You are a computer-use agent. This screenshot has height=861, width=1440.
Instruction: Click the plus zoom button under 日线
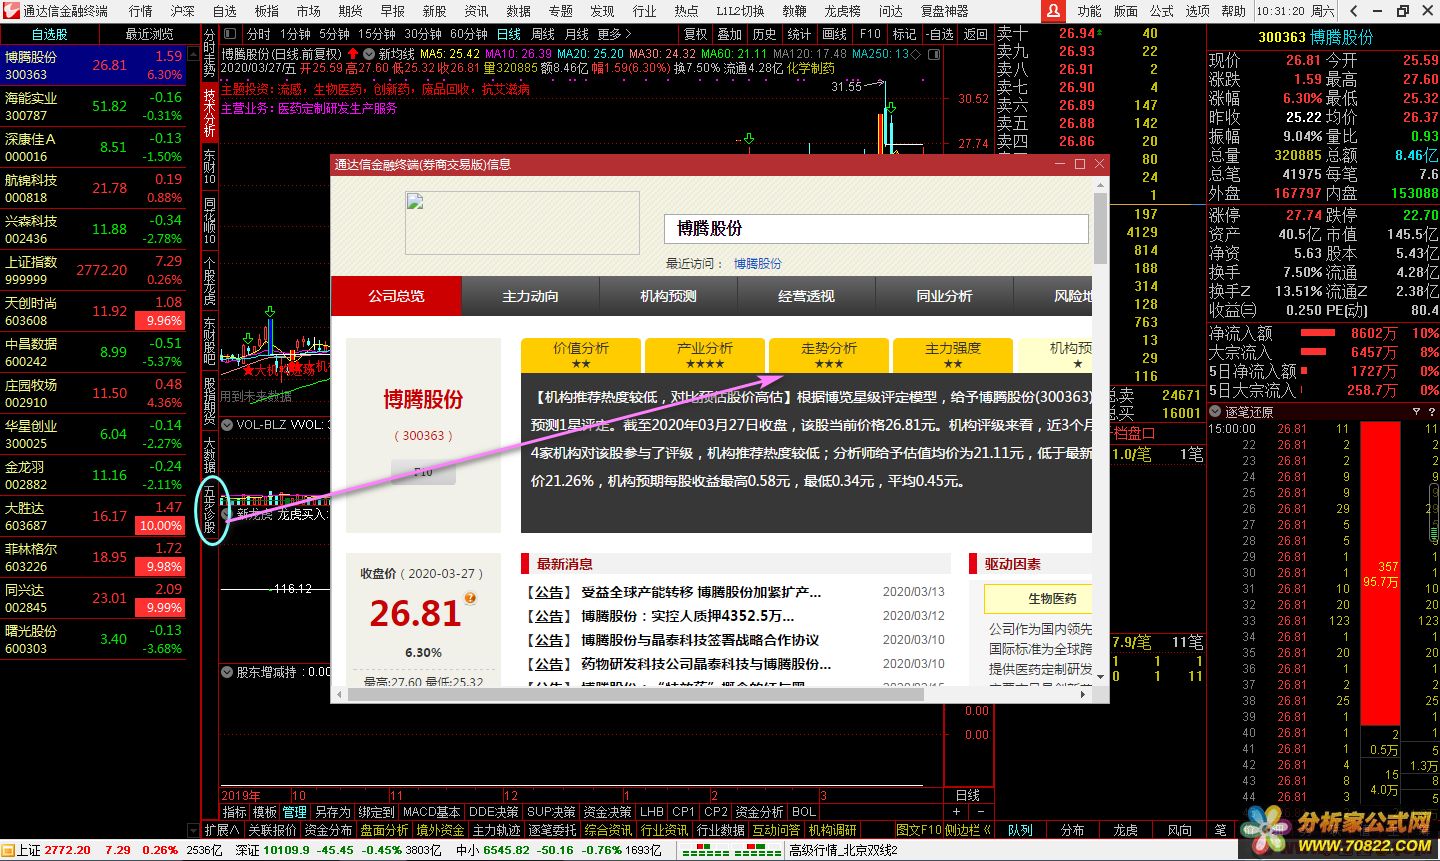pyautogui.click(x=956, y=812)
